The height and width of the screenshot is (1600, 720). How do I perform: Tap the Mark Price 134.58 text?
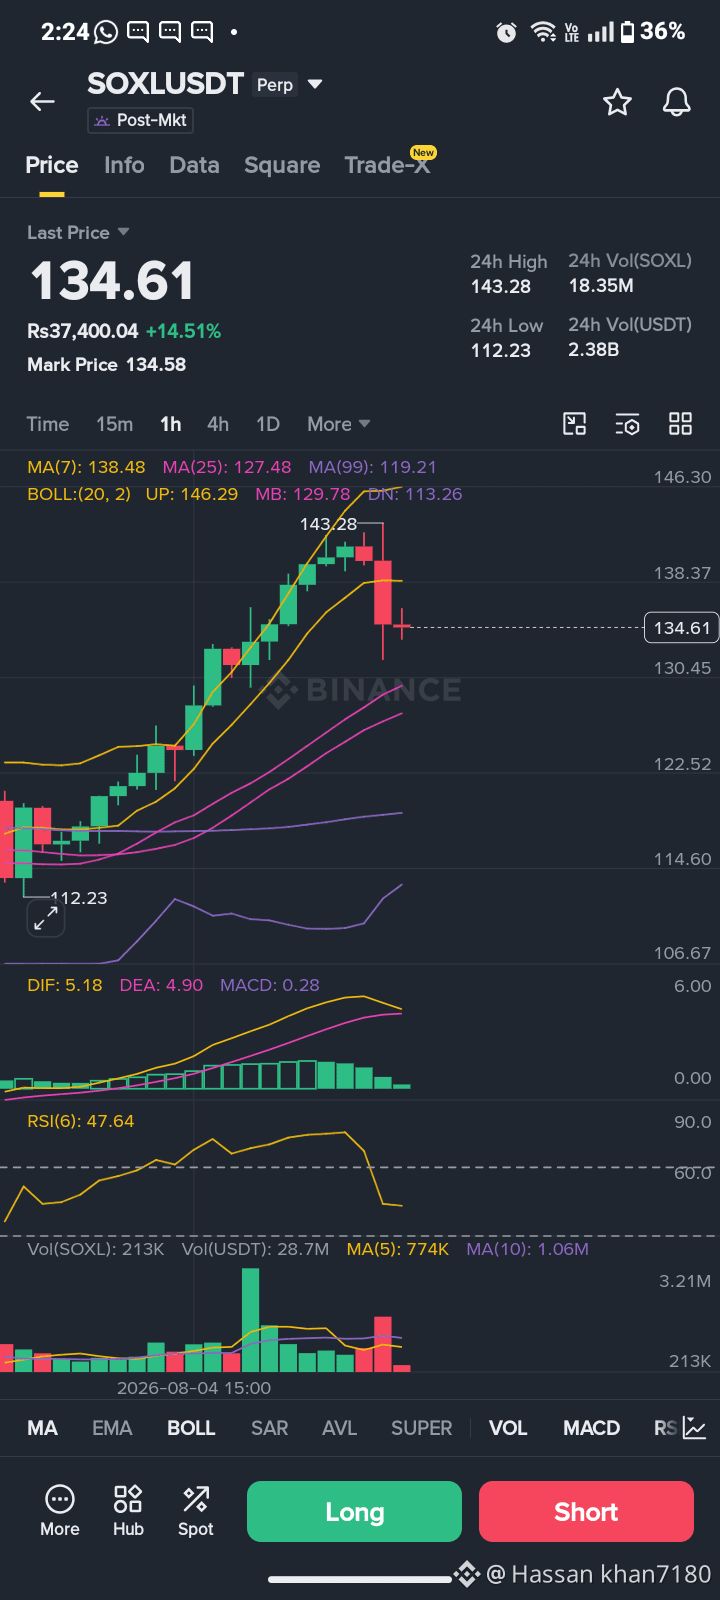[107, 364]
